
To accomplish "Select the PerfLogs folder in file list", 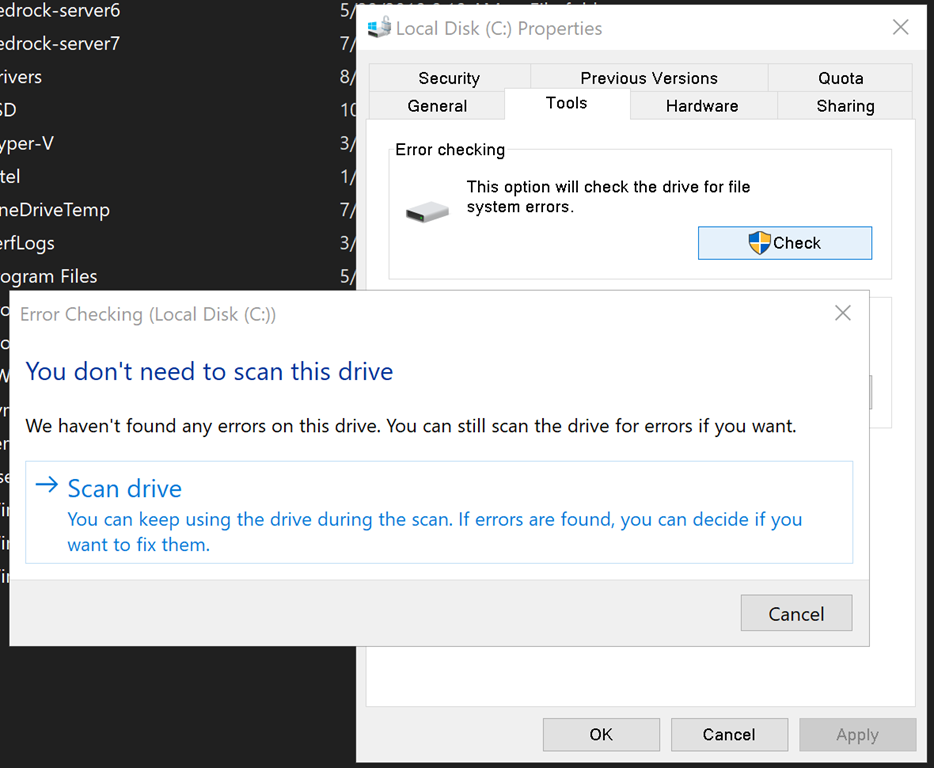I will [27, 244].
